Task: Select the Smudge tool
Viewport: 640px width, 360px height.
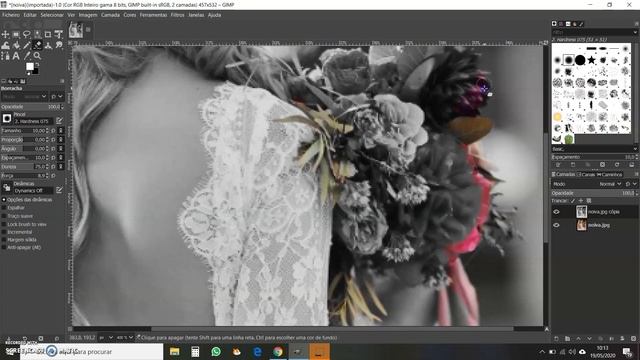Action: [x=58, y=45]
